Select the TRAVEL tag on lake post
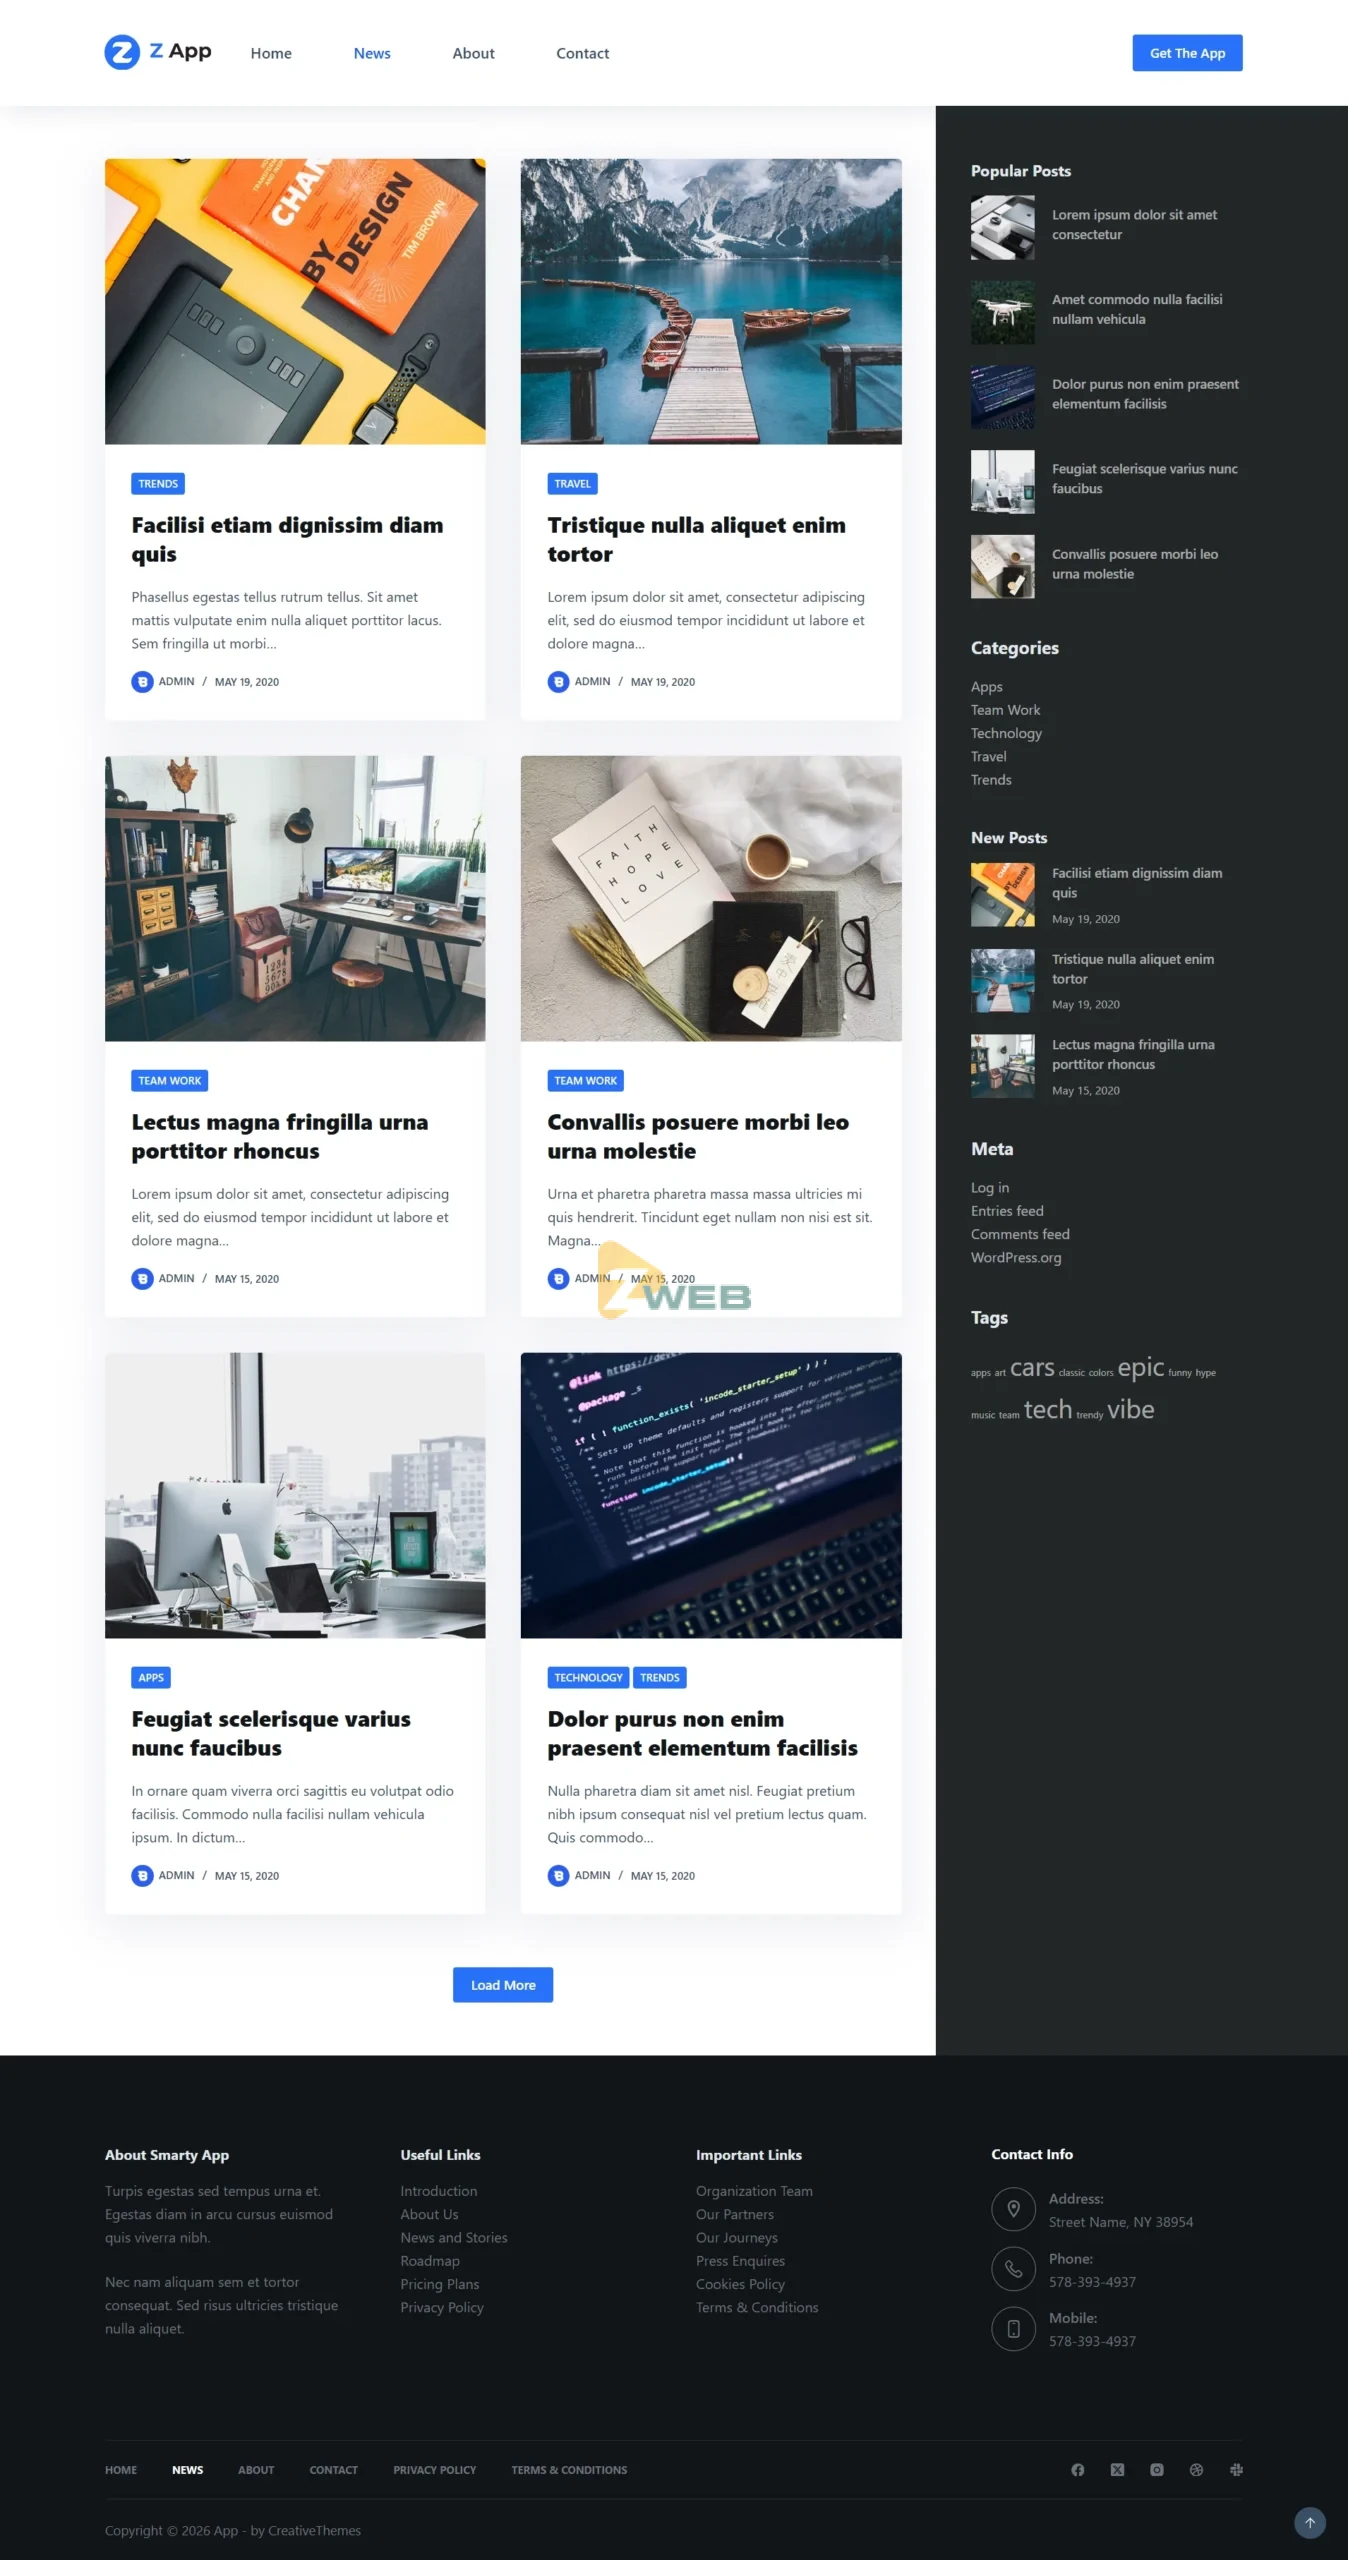 pos(572,484)
